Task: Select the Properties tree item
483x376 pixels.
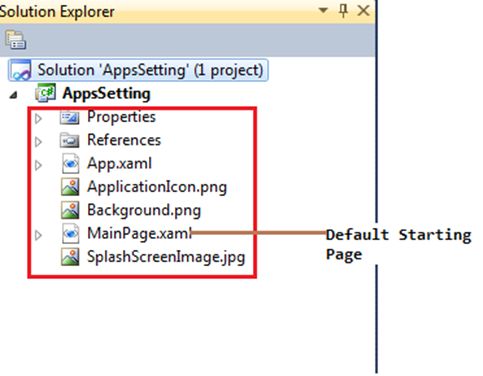Action: pos(121,117)
